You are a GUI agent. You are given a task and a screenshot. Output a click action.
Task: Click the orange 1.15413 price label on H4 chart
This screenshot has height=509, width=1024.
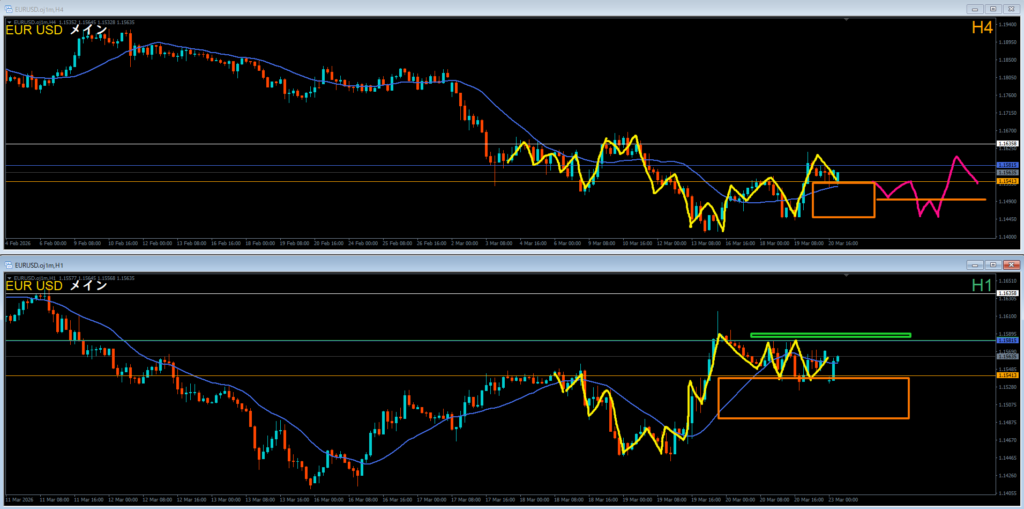point(1006,180)
